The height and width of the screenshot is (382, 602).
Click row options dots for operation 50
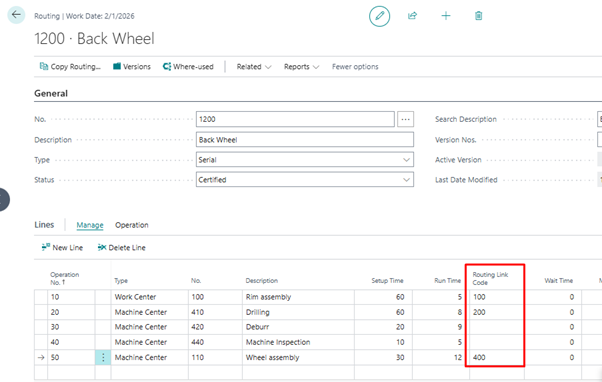point(103,357)
